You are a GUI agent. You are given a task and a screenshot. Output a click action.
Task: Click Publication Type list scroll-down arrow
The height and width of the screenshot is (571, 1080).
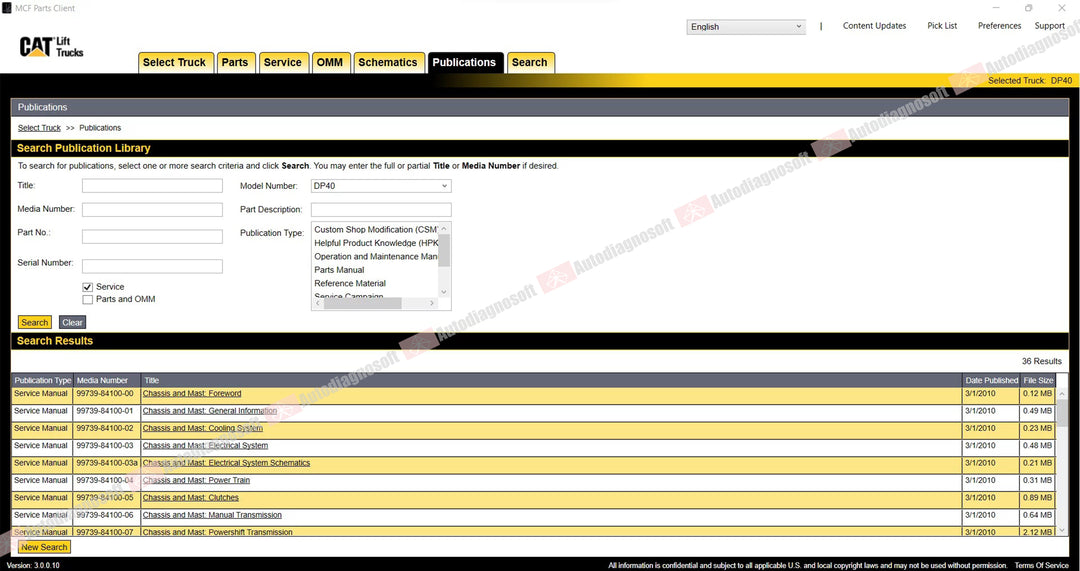[444, 292]
